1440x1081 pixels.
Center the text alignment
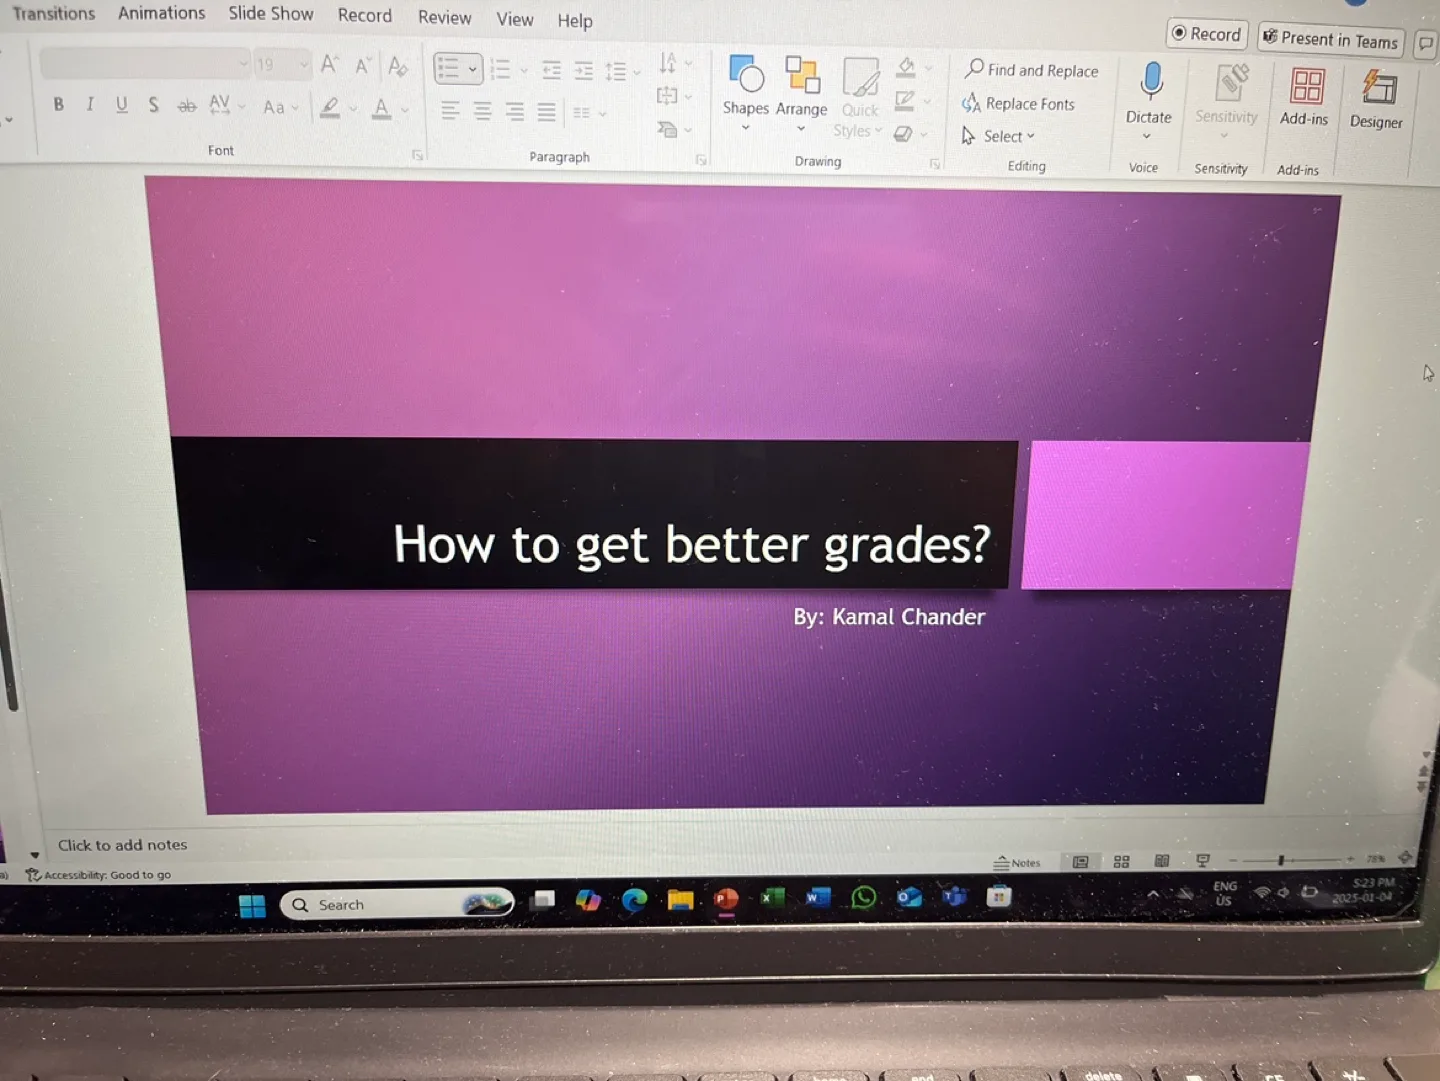coord(483,111)
